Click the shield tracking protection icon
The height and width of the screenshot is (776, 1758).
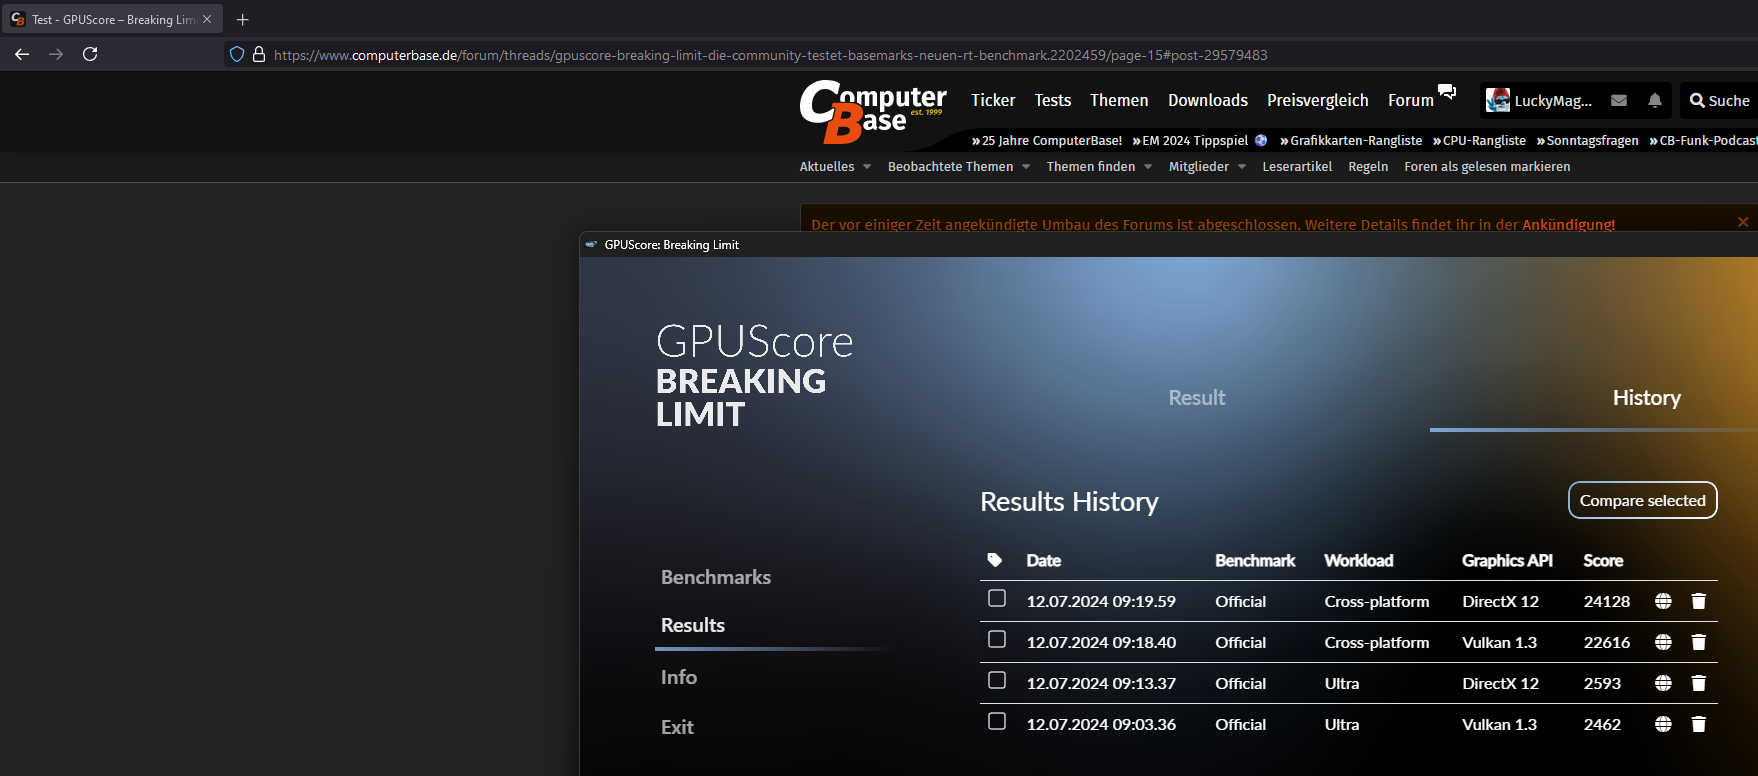(x=237, y=55)
